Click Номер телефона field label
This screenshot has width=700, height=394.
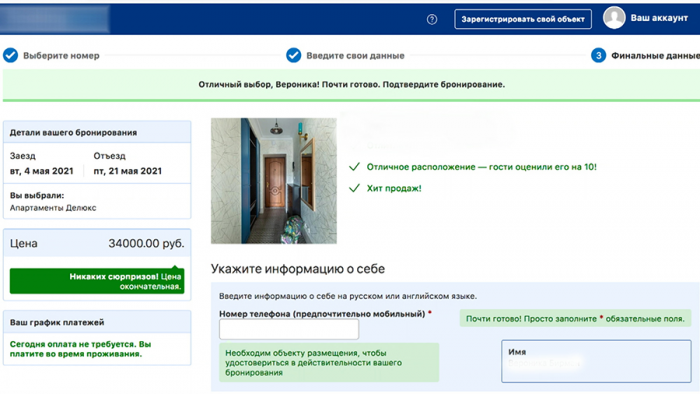(x=322, y=314)
